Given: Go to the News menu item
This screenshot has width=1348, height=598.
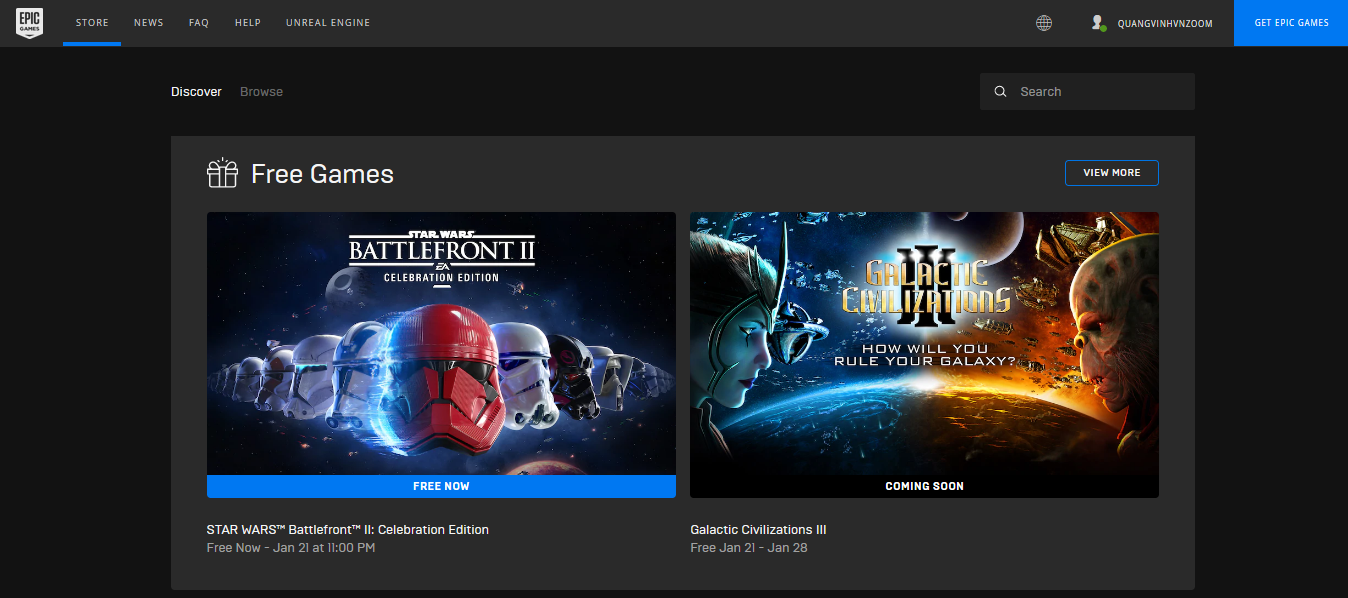Looking at the screenshot, I should [x=148, y=23].
